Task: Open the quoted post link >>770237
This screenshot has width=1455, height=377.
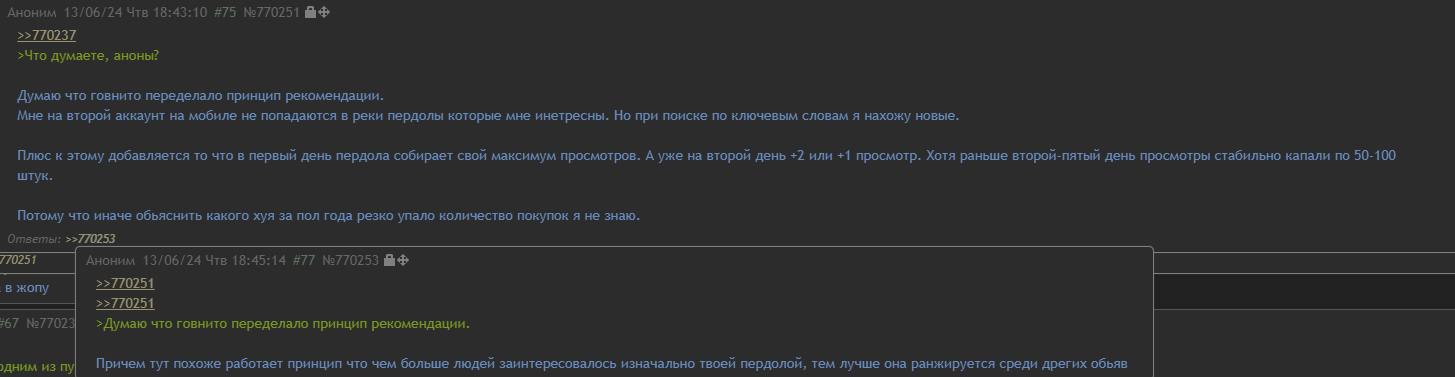Action: (47, 35)
